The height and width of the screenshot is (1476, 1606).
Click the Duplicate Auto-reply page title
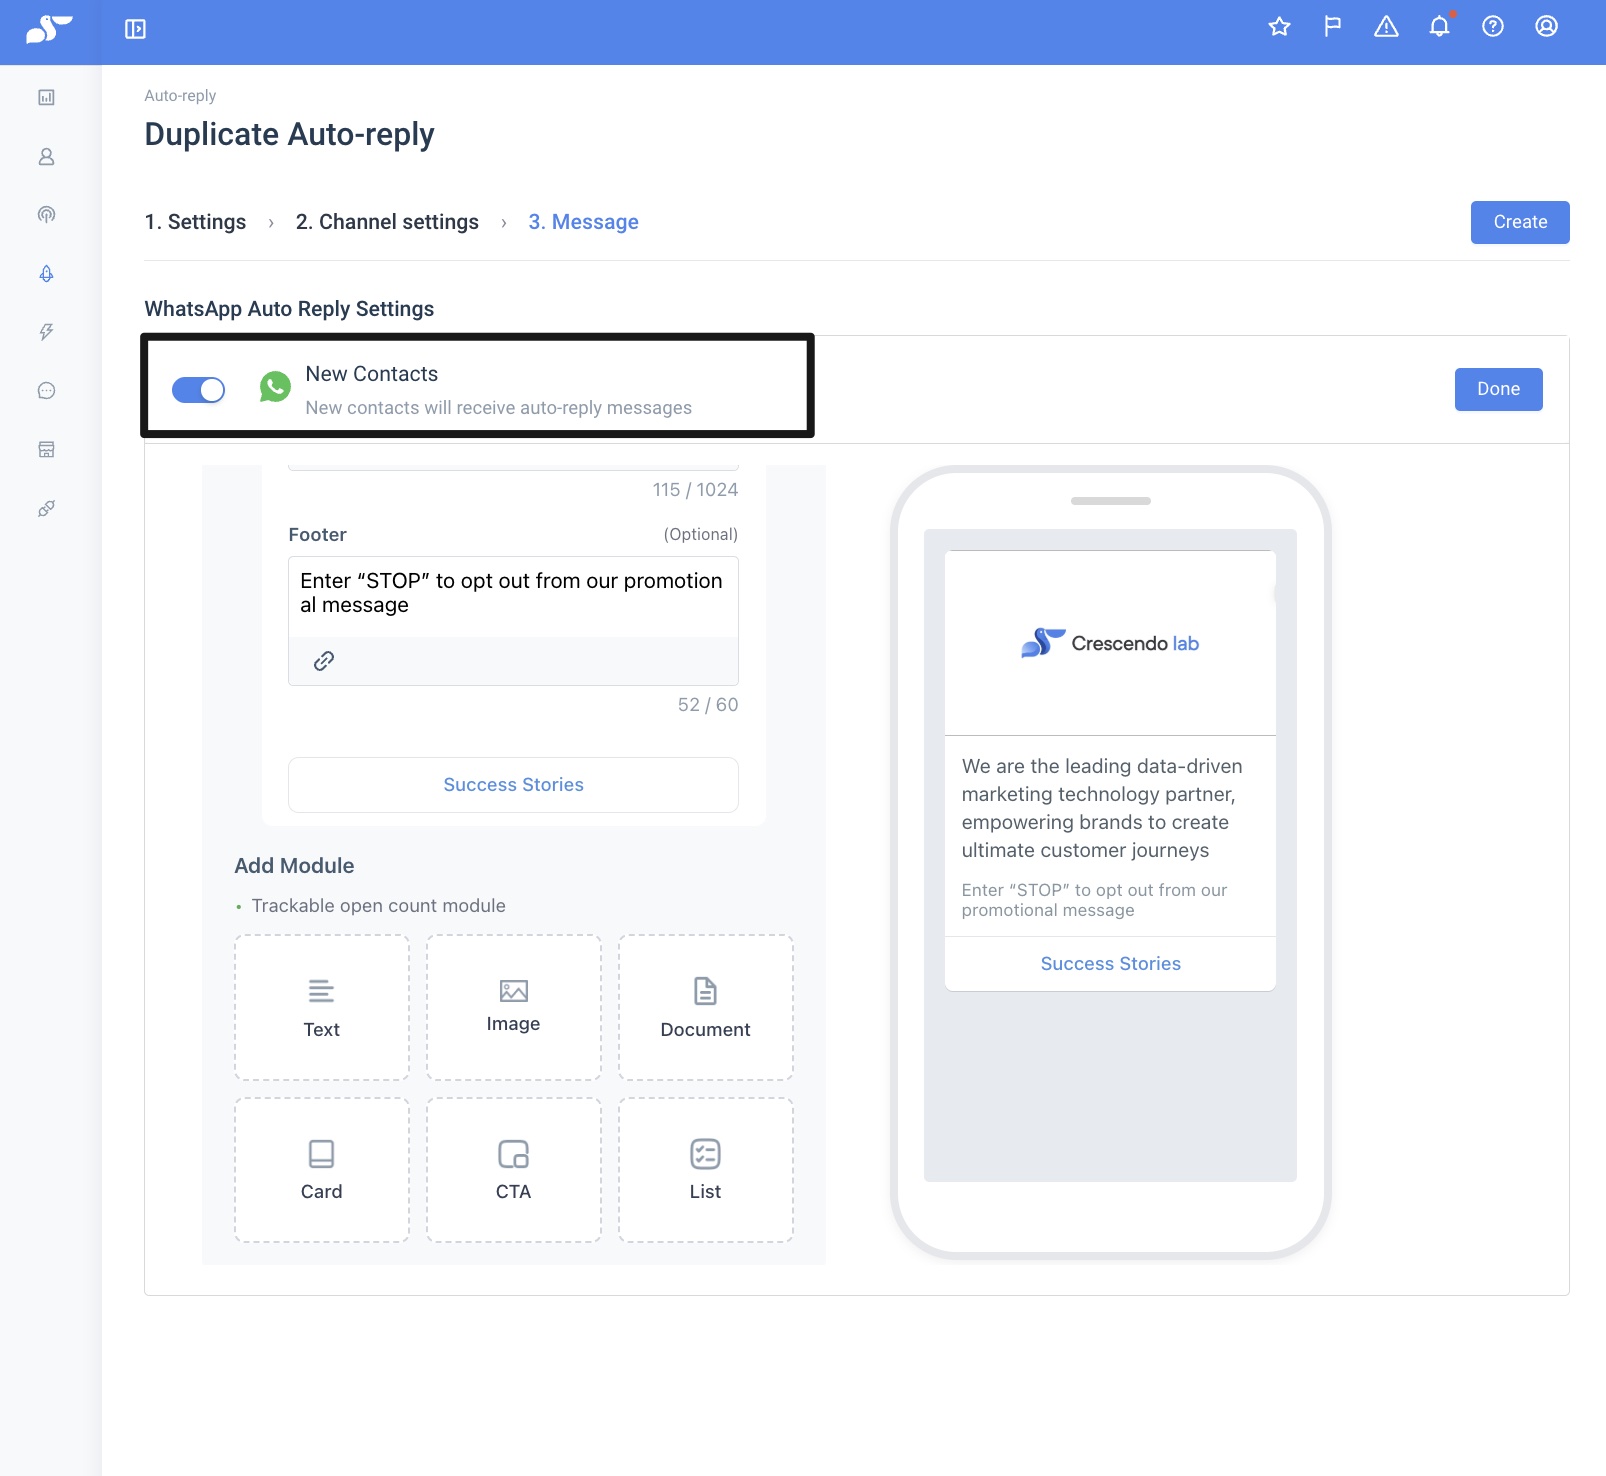(289, 134)
